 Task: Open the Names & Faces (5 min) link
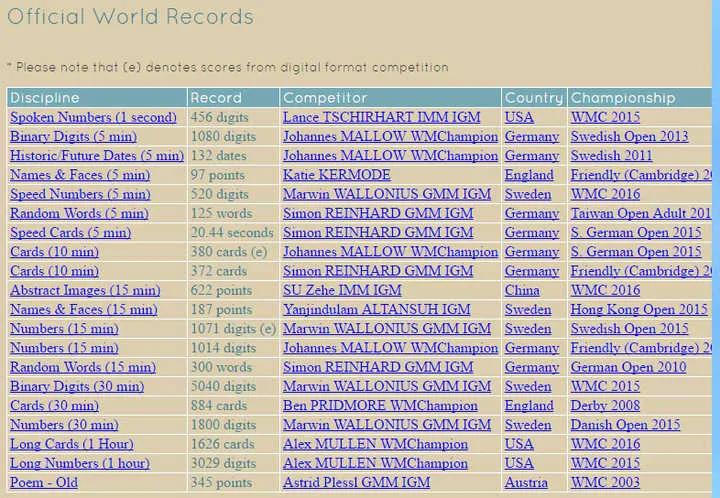80,175
